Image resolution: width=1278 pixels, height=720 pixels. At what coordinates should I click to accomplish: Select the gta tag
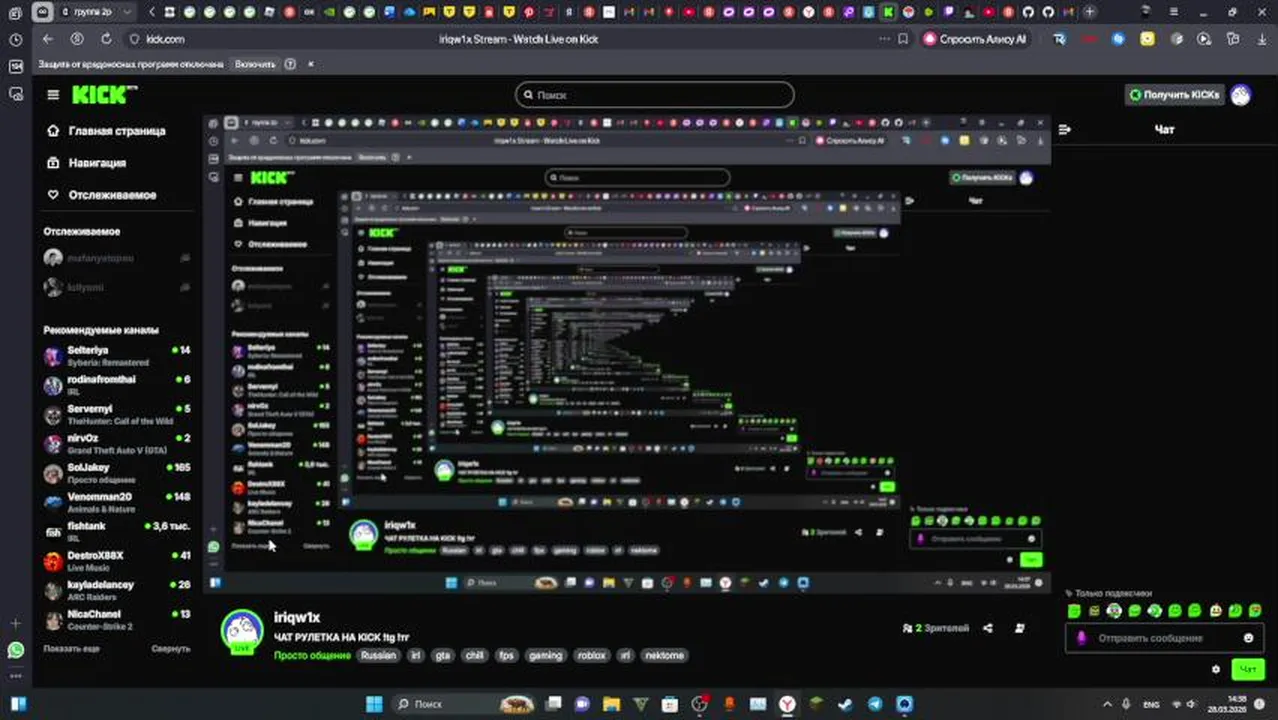point(443,655)
